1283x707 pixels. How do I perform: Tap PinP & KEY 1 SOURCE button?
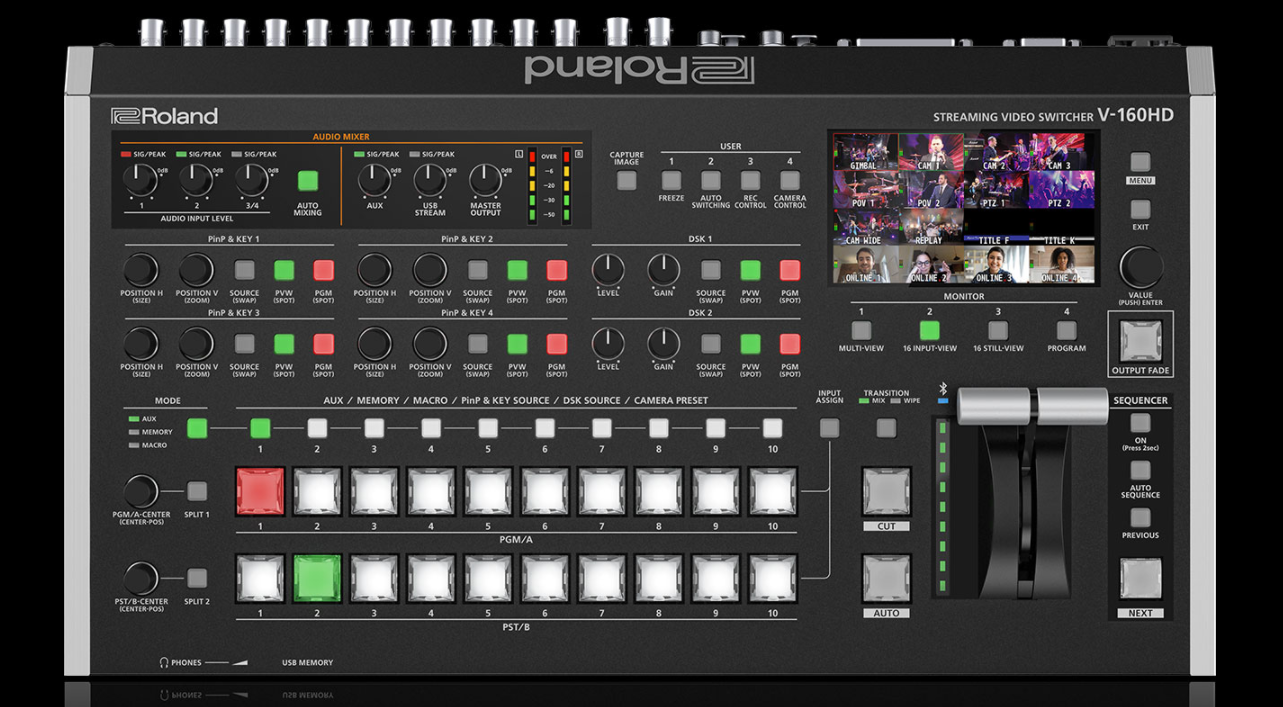coord(244,270)
